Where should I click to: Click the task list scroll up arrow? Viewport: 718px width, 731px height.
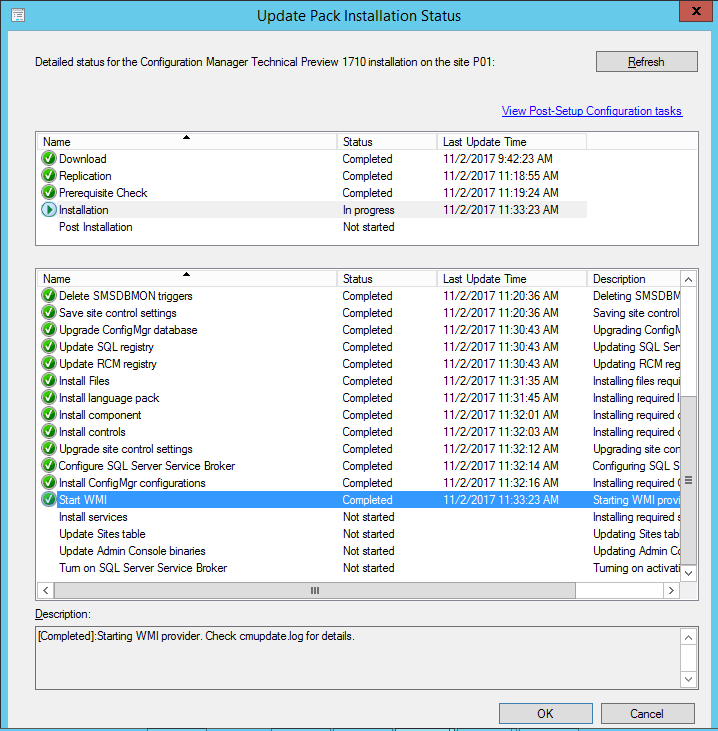pos(688,280)
